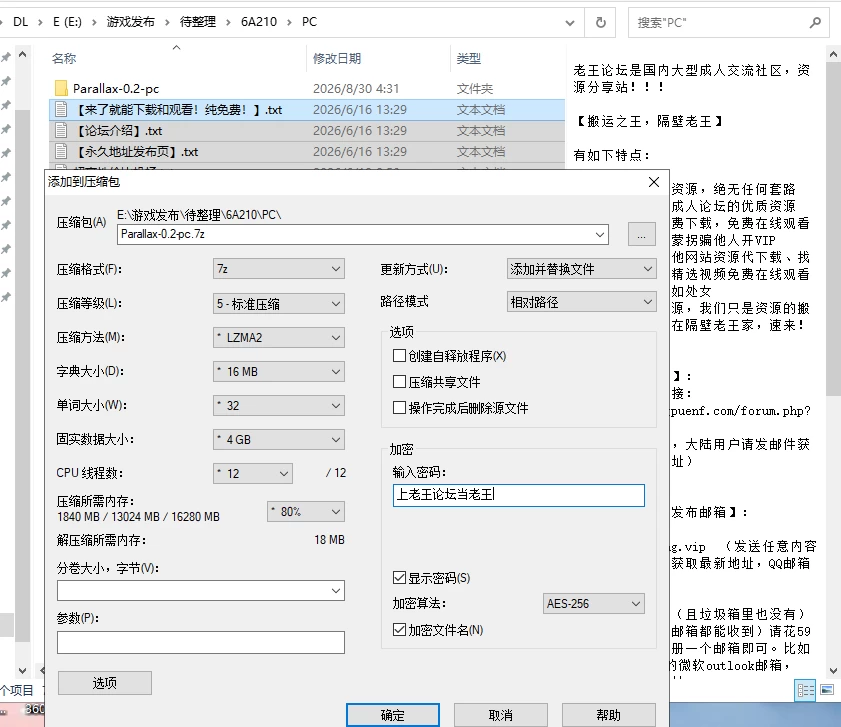841x727 pixels.
Task: Open the 压缩格式 7z dropdown
Action: pos(278,269)
